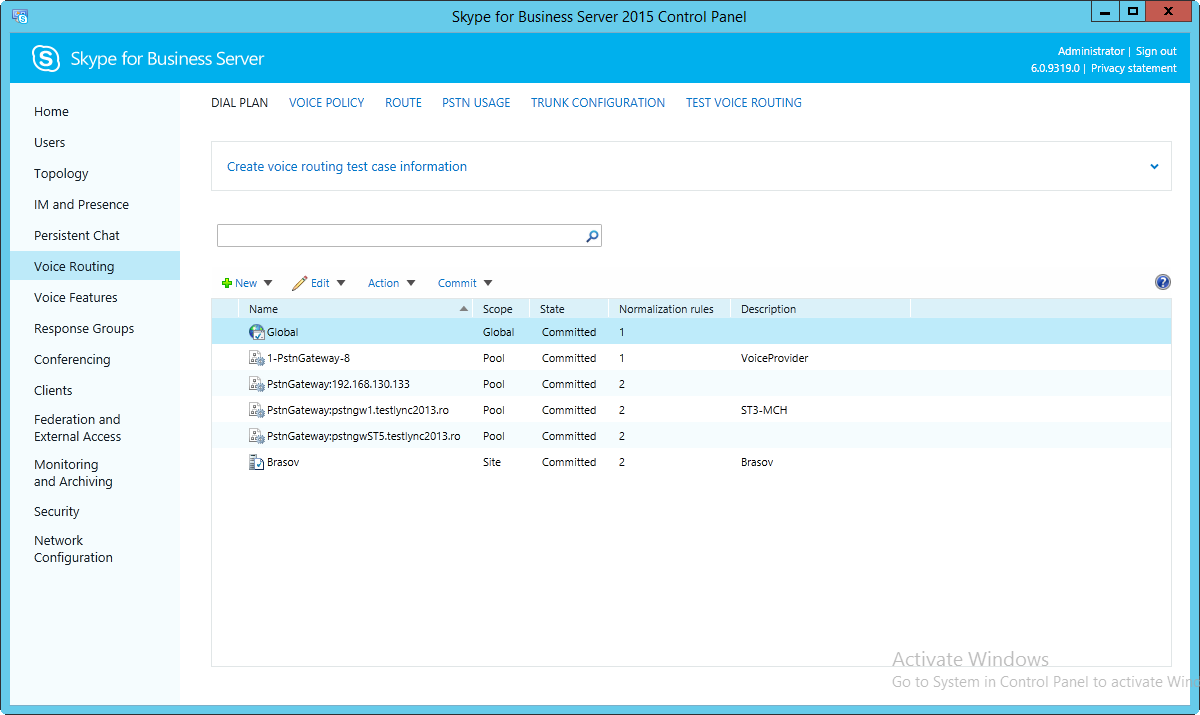The image size is (1200, 715).
Task: Click the window app icon in title bar
Action: click(x=20, y=16)
